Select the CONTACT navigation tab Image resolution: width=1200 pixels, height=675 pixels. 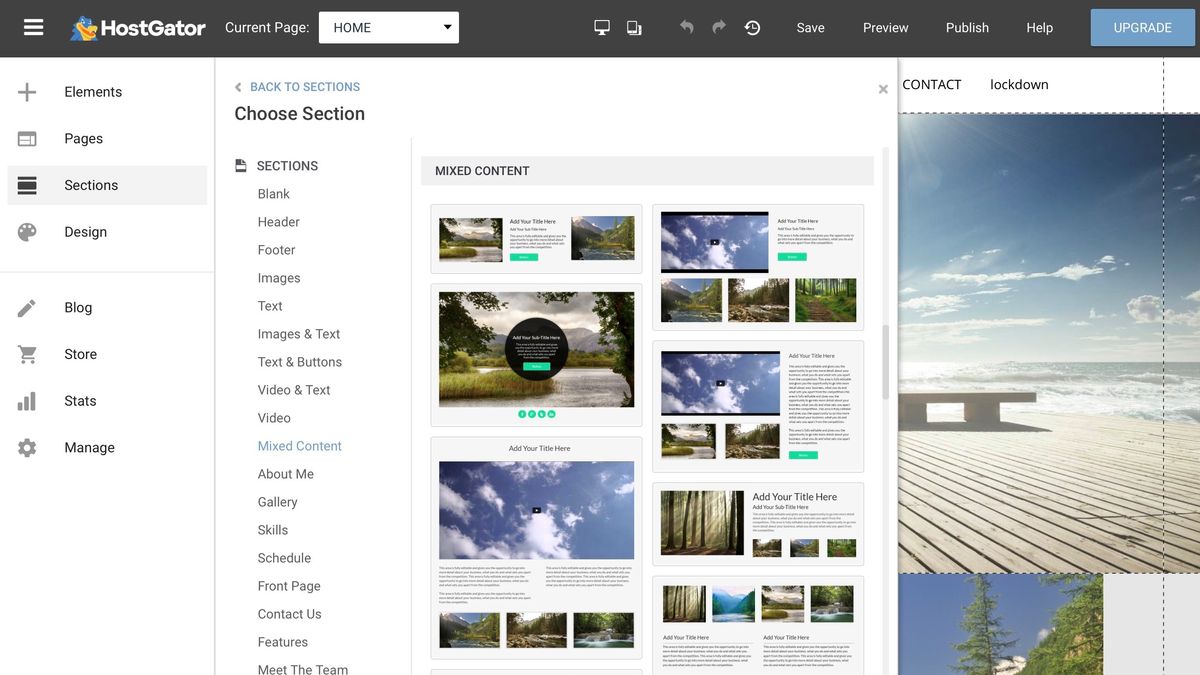(931, 84)
